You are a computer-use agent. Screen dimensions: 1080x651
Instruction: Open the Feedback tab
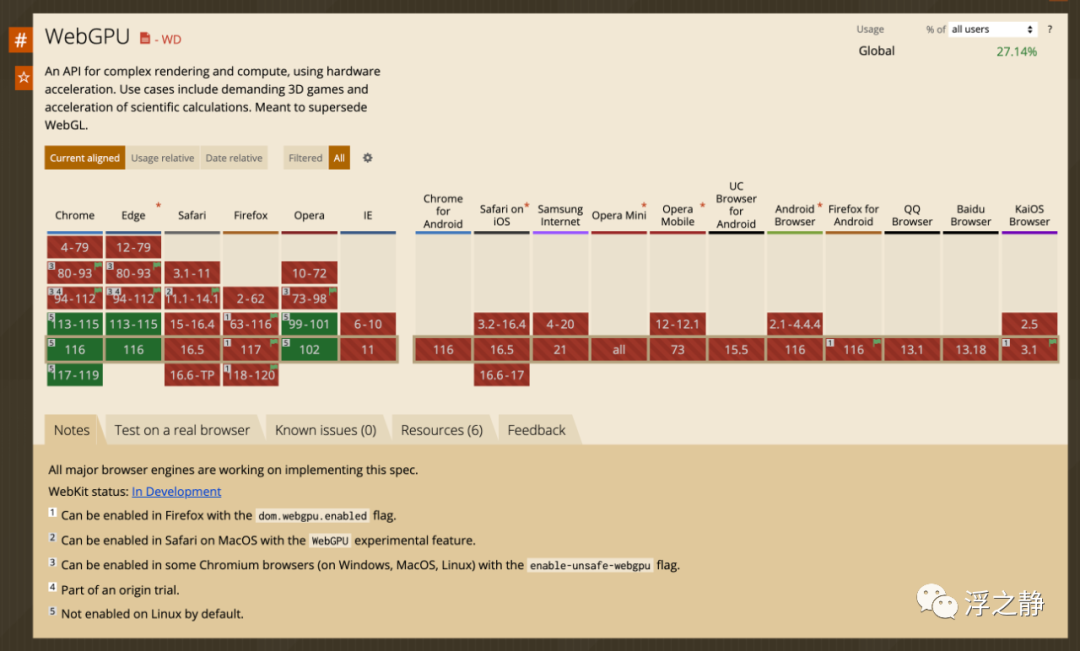pyautogui.click(x=537, y=430)
